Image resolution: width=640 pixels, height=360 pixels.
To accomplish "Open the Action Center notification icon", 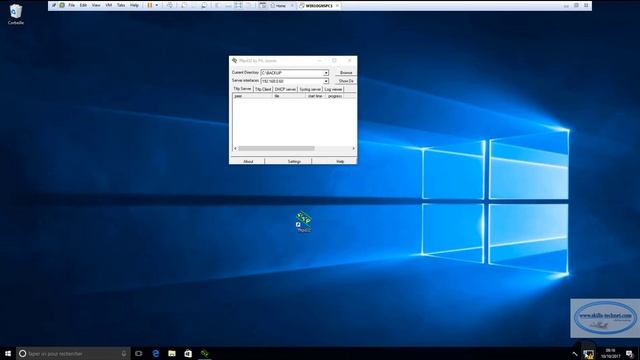I will pyautogui.click(x=629, y=354).
